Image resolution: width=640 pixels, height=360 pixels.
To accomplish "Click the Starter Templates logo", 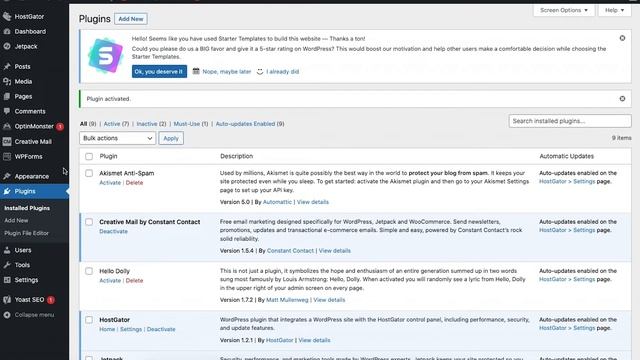I will point(105,56).
